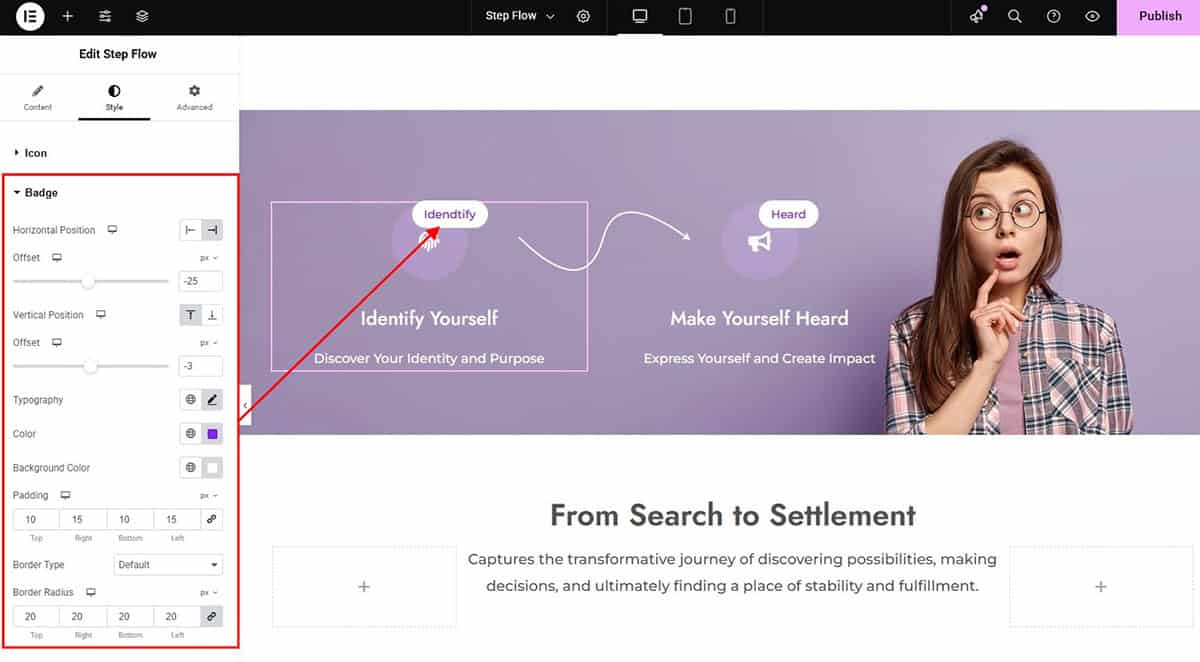The width and height of the screenshot is (1200, 662).
Task: Open site settings sliders icon
Action: [x=105, y=16]
